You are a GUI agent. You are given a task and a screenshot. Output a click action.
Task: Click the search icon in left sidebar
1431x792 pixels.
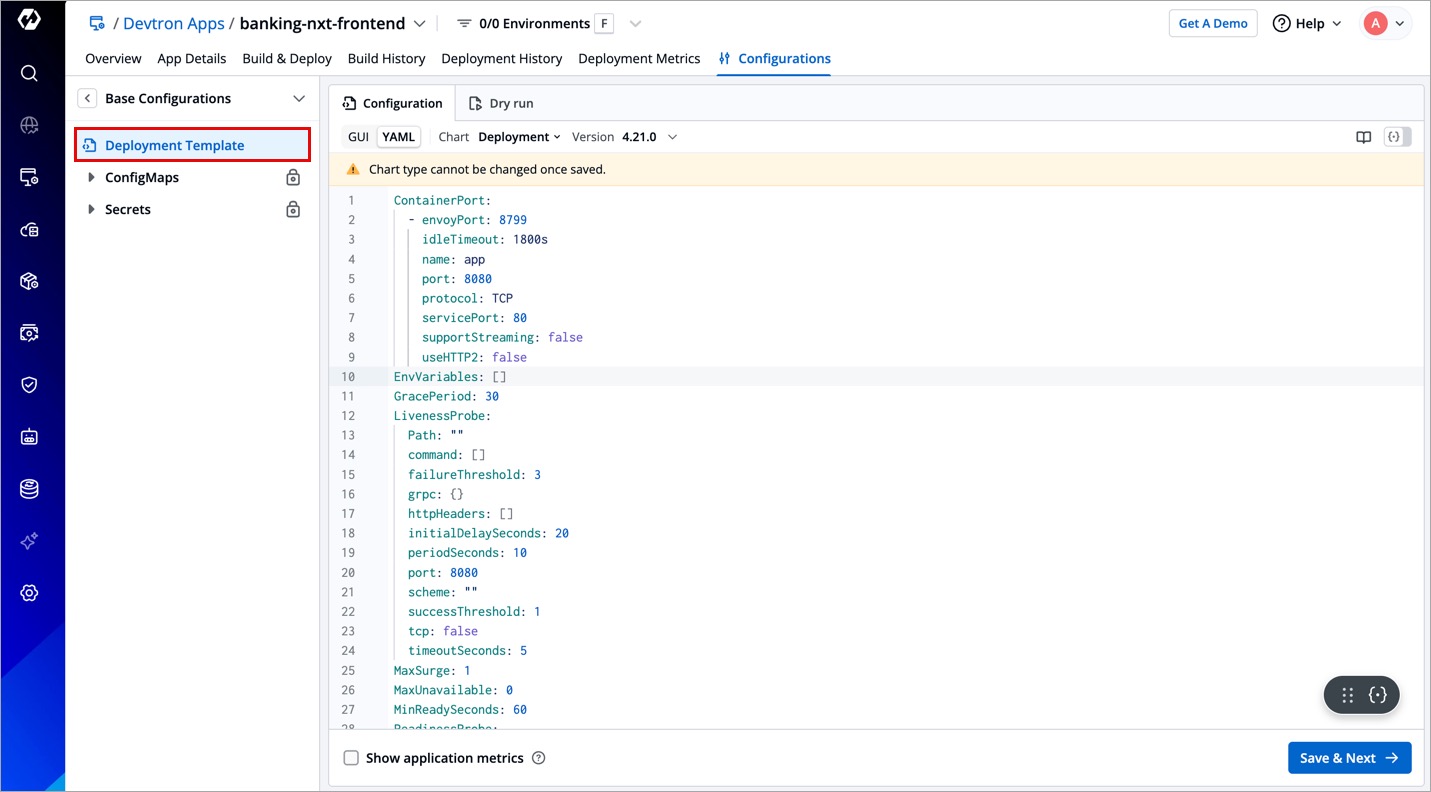point(29,73)
